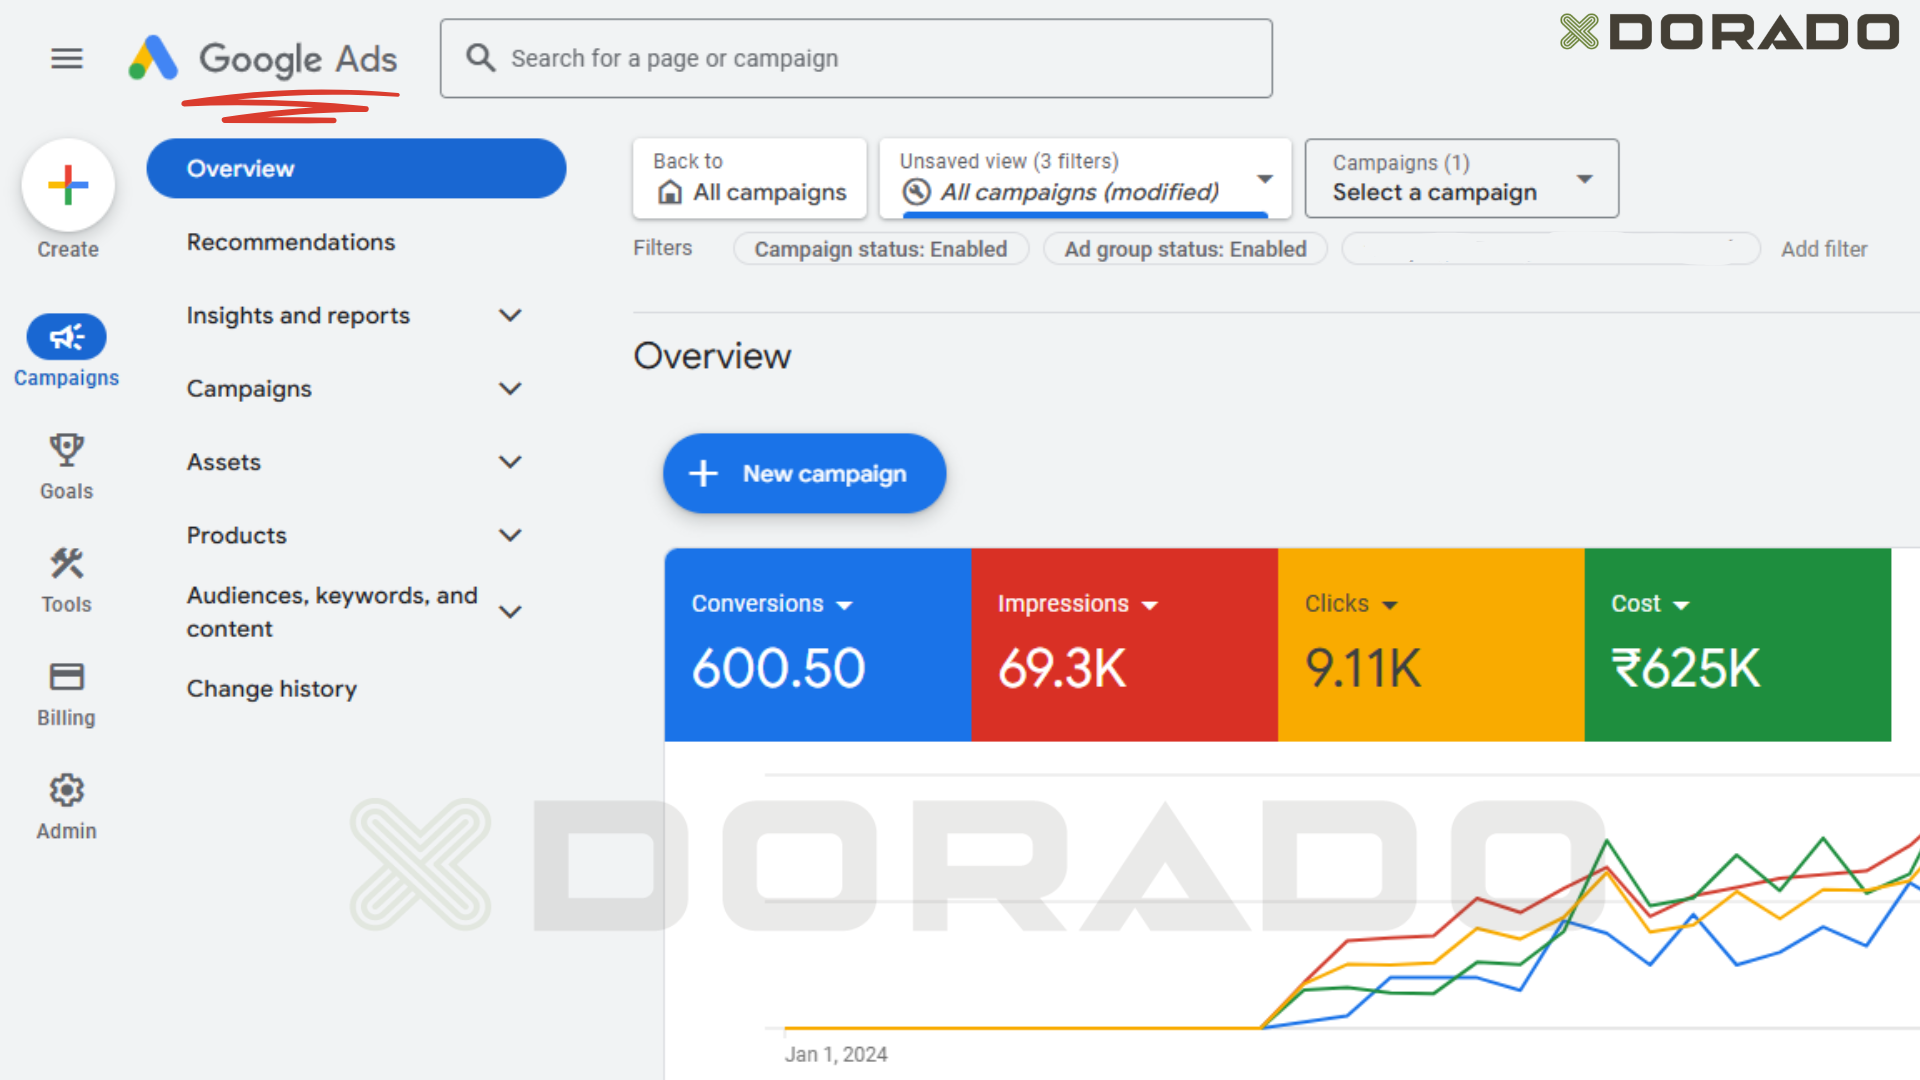
Task: Click the Add filter link
Action: click(x=1824, y=249)
